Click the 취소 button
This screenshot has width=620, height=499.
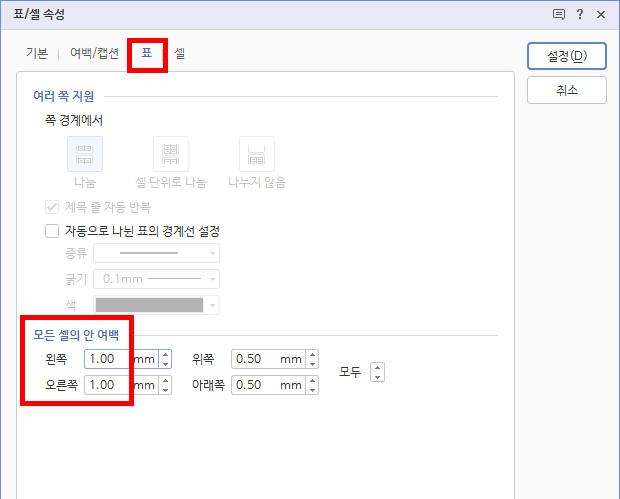tap(567, 90)
